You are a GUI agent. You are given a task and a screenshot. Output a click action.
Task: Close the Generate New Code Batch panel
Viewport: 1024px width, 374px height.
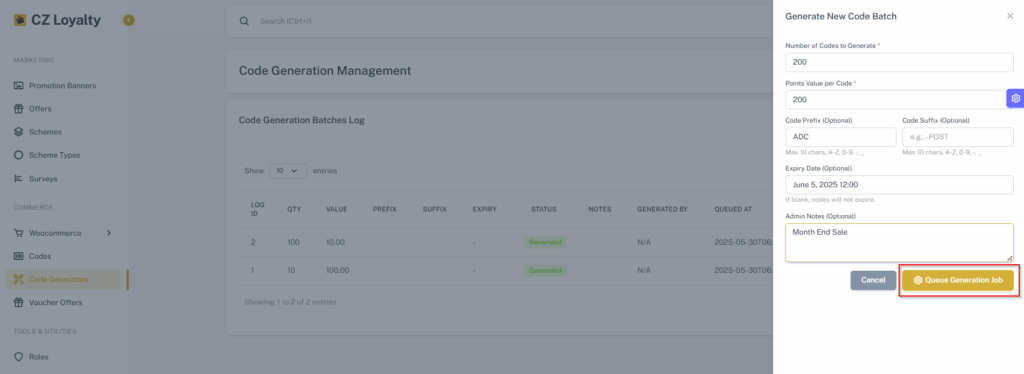coord(1010,16)
